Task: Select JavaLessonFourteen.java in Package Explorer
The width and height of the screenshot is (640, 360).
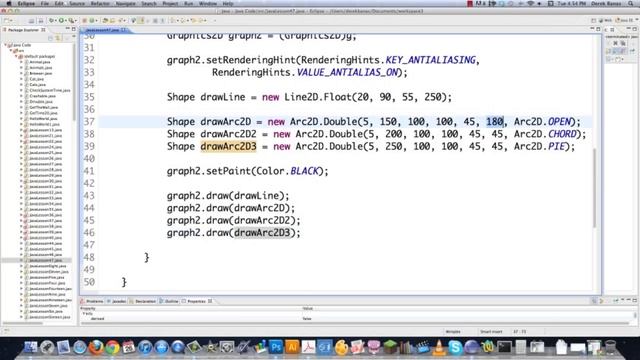Action: (50, 289)
